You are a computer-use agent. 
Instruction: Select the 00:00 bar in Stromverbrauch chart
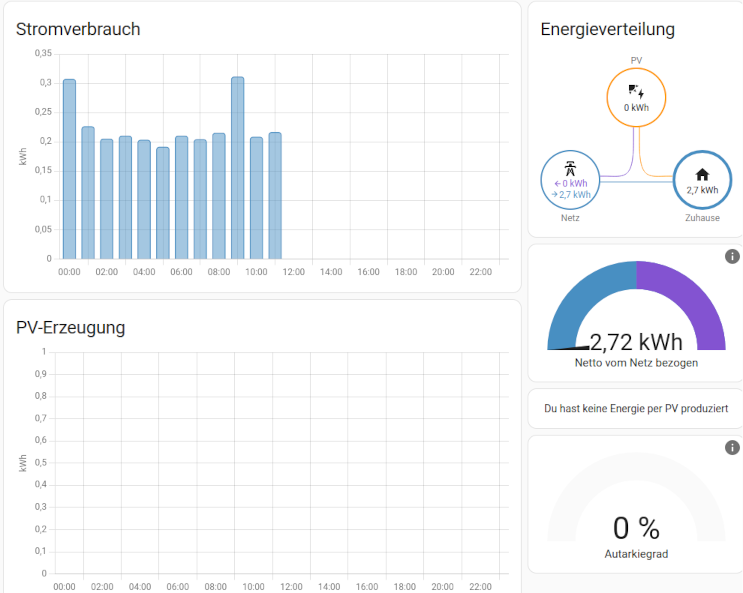69,170
